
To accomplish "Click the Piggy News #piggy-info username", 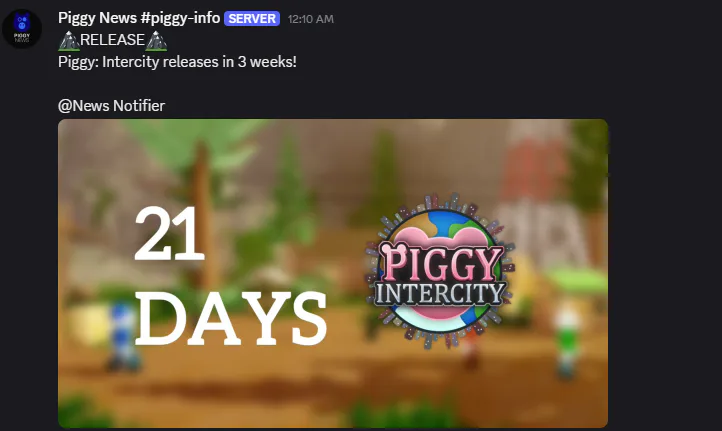I will 139,18.
